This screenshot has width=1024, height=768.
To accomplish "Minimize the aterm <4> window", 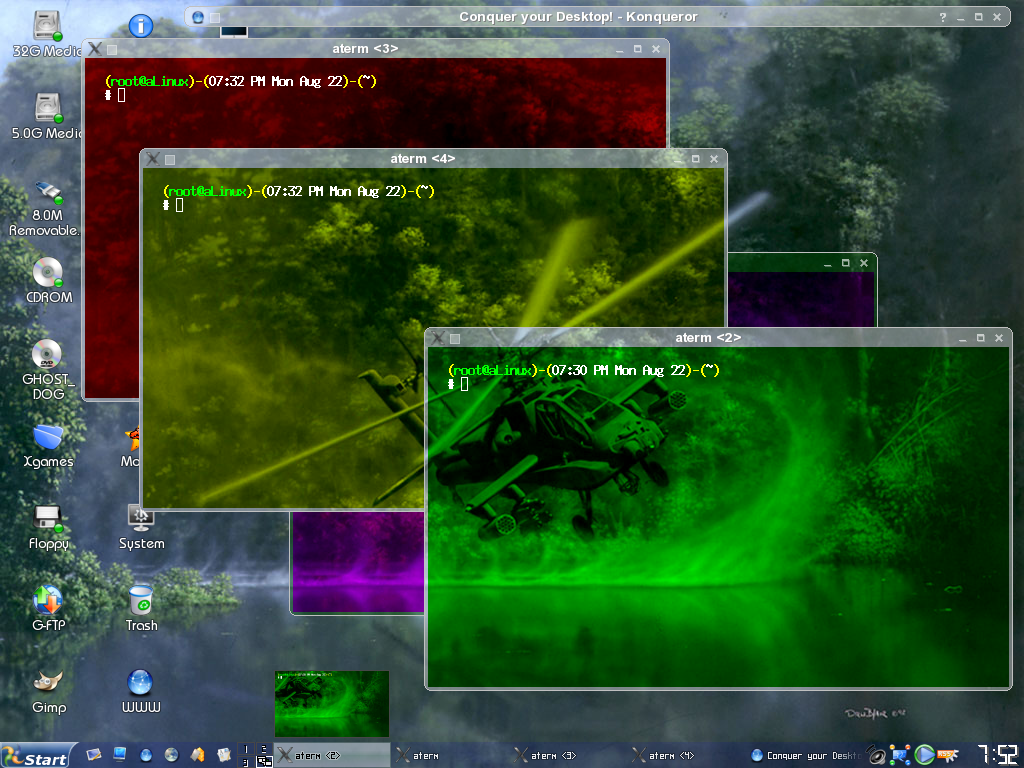I will pyautogui.click(x=677, y=159).
